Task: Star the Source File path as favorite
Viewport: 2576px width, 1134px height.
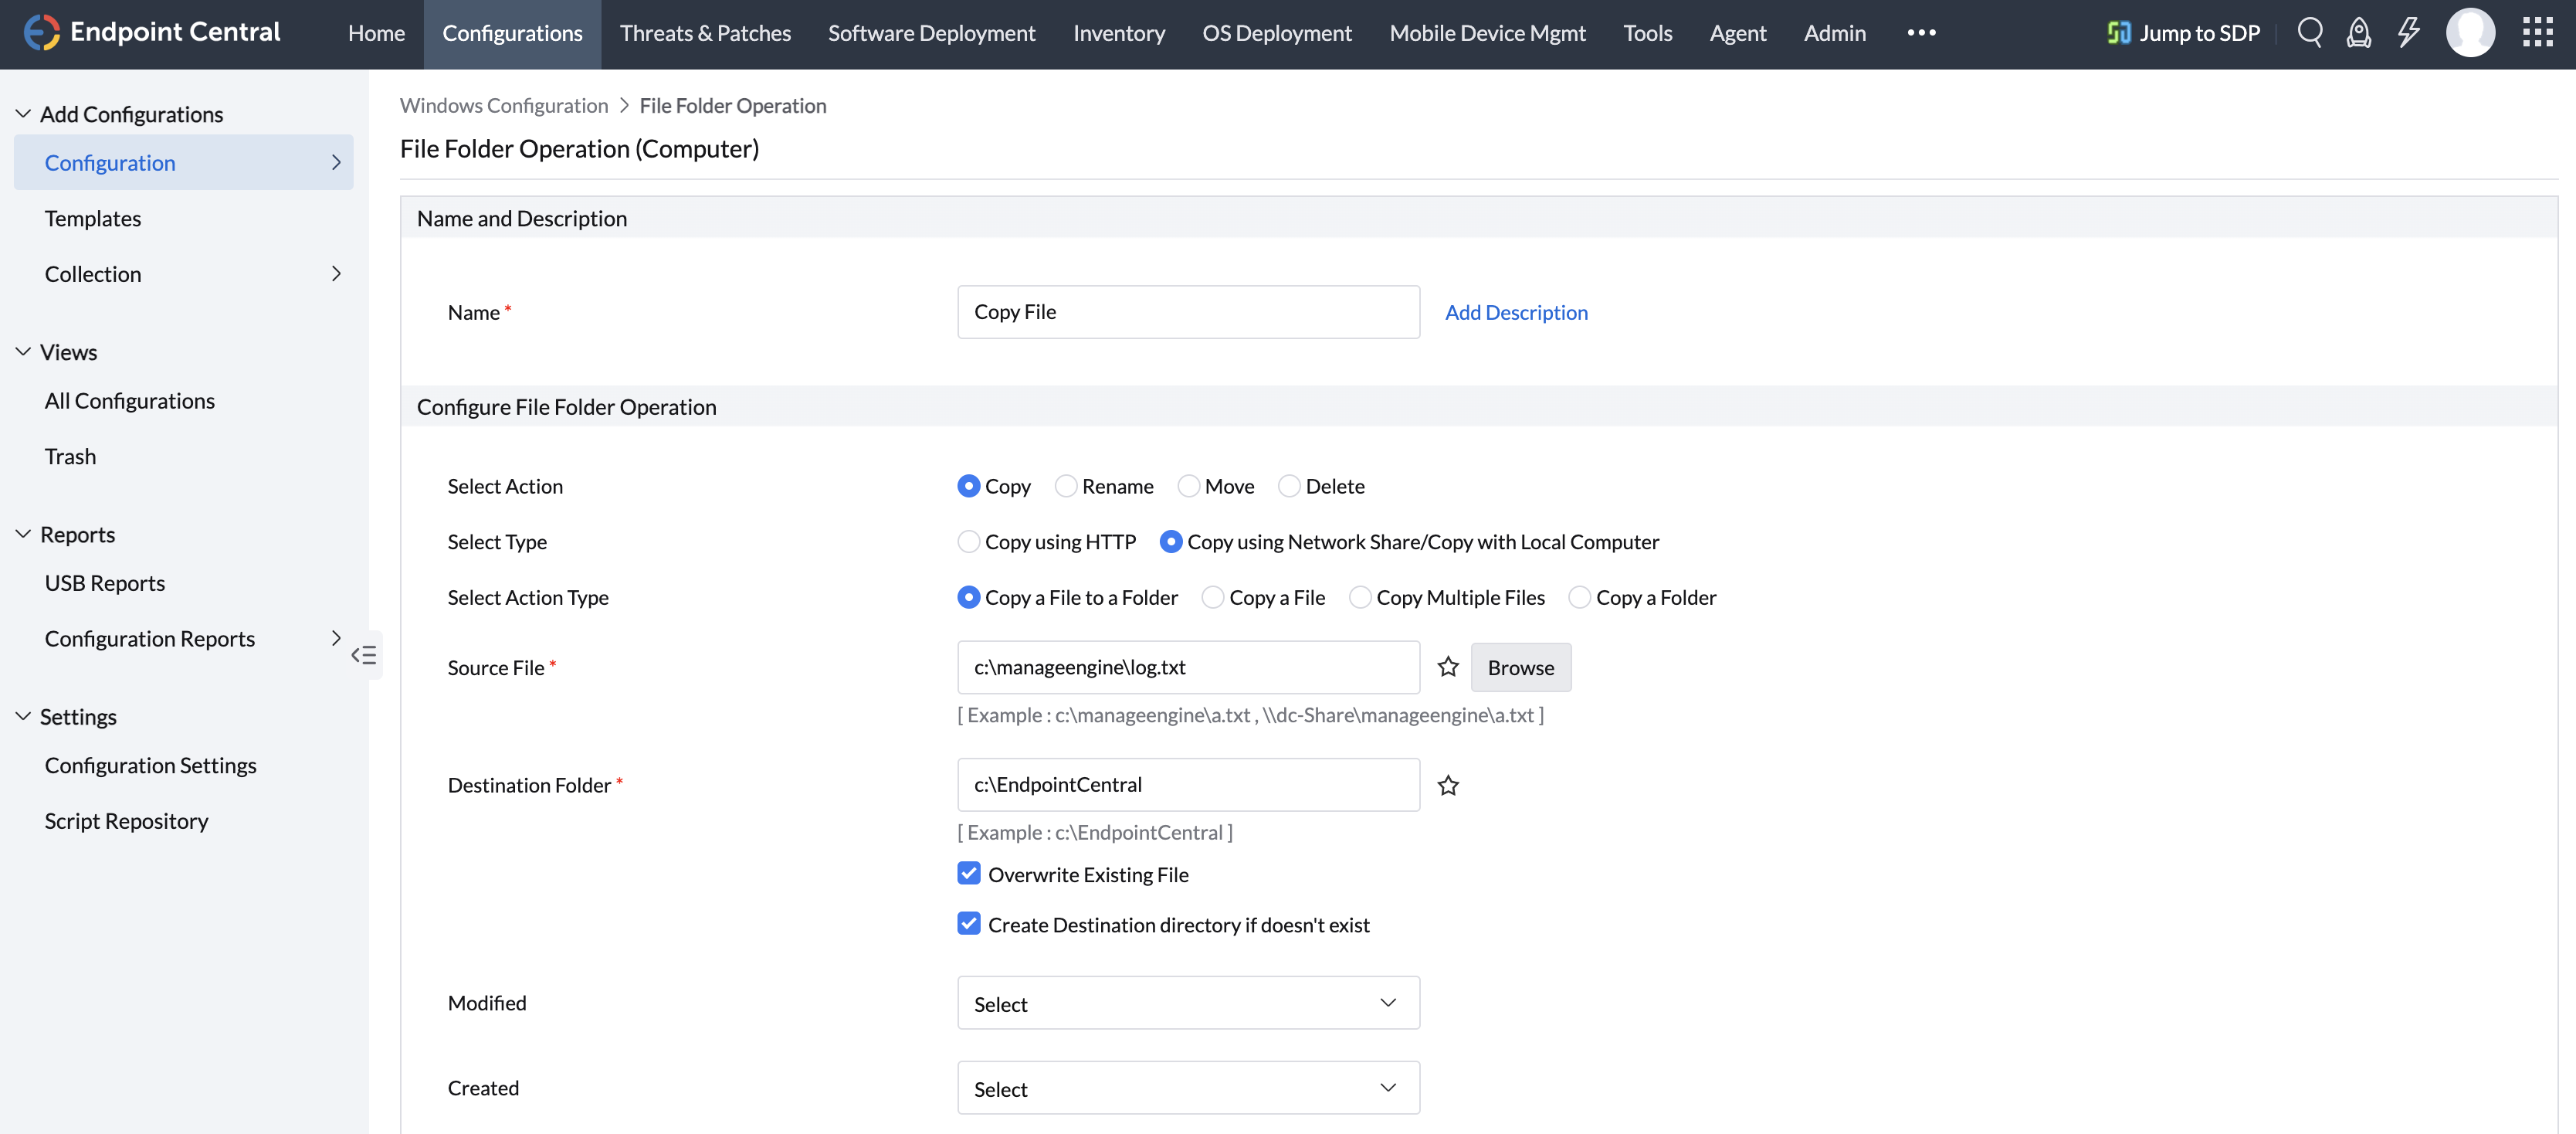Action: (x=1447, y=666)
